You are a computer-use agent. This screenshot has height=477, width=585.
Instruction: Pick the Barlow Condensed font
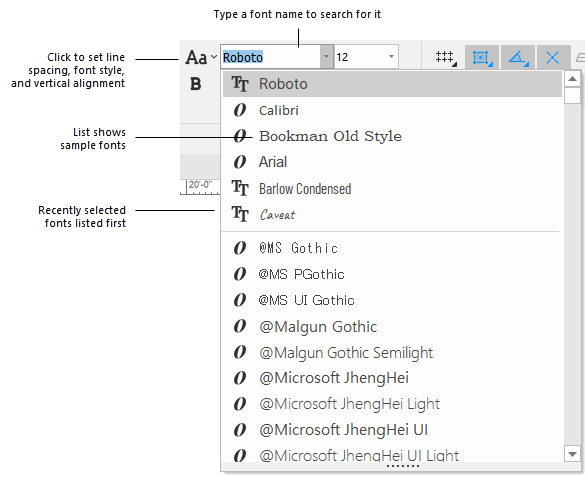point(392,189)
